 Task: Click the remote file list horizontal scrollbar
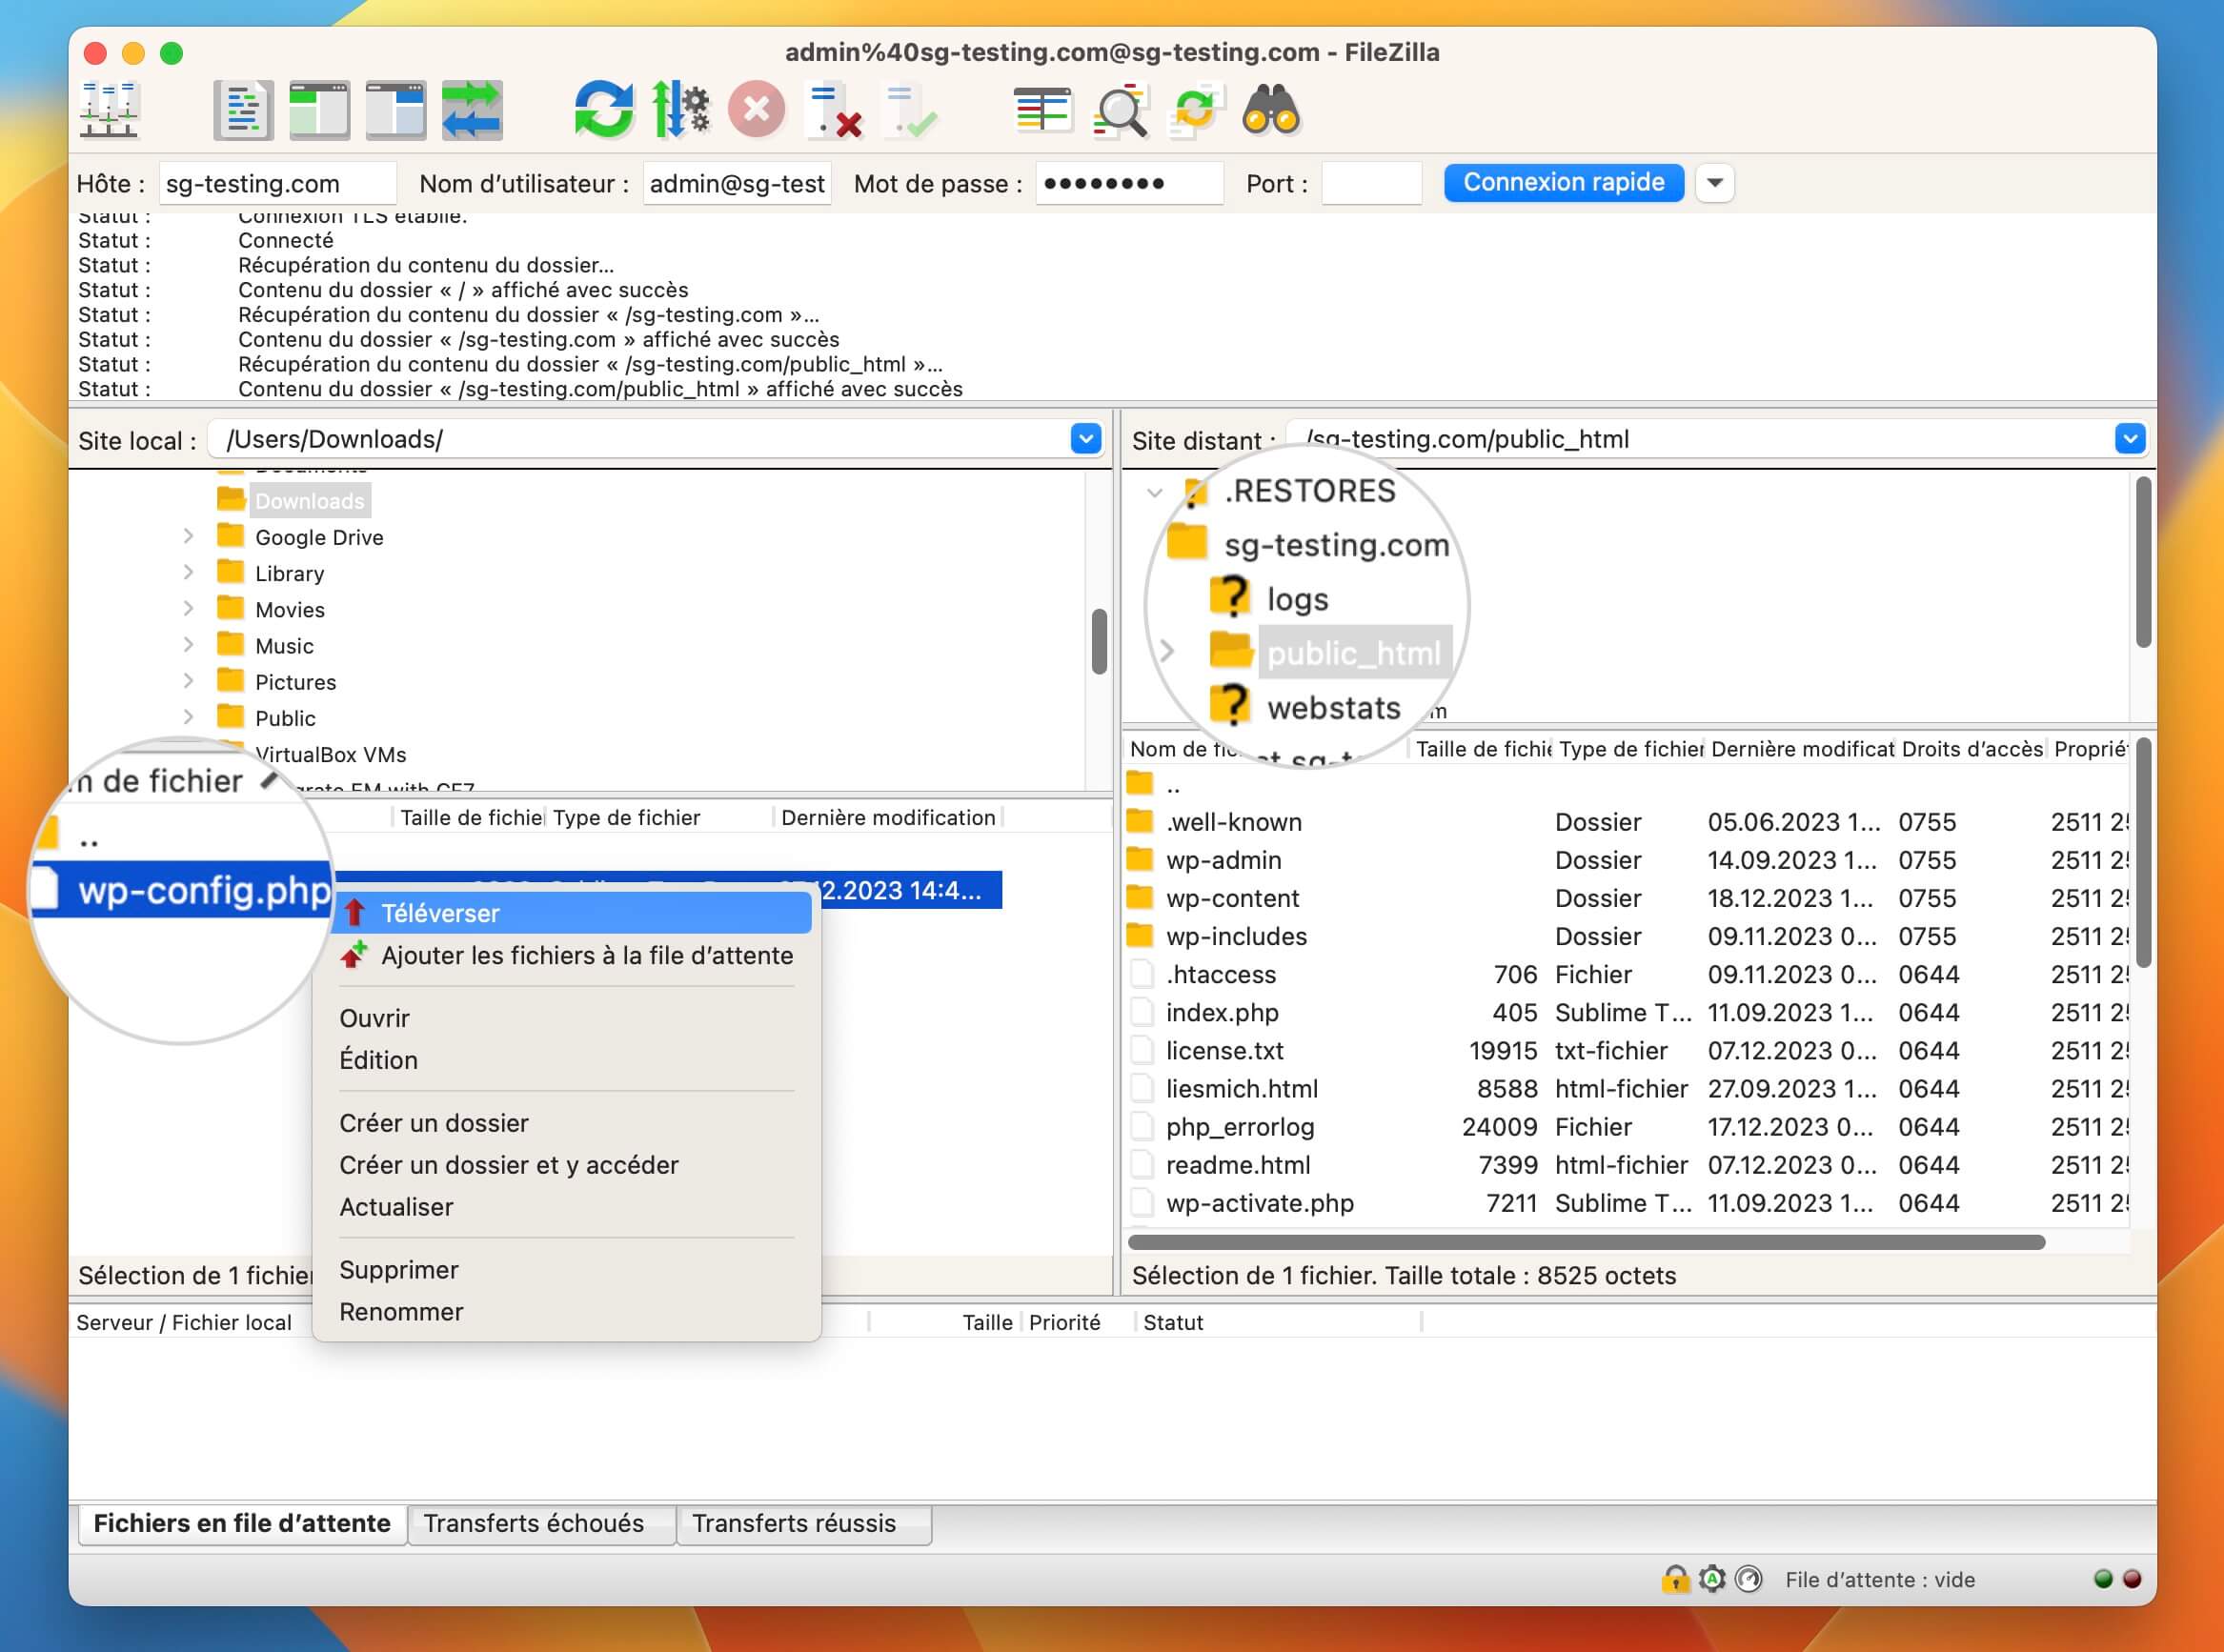1586,1241
